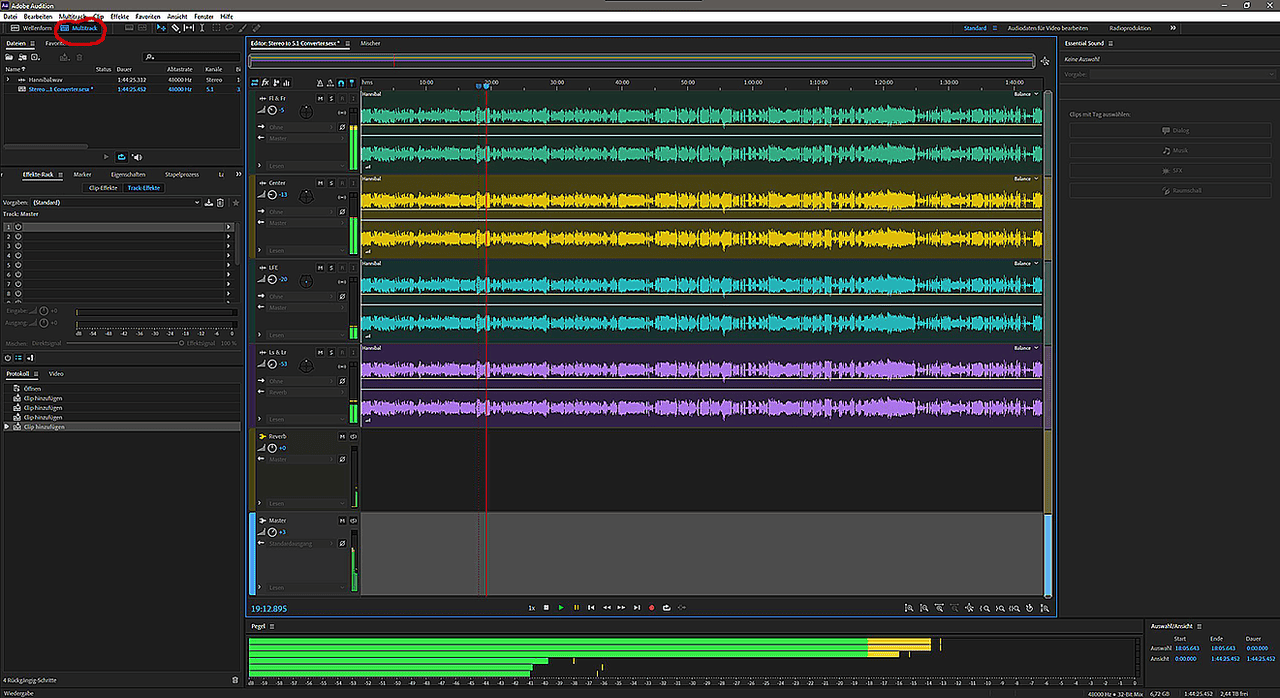Select Stereo...1 Converter.sesx file row
Screen dimensions: 1280x698
click(121, 89)
